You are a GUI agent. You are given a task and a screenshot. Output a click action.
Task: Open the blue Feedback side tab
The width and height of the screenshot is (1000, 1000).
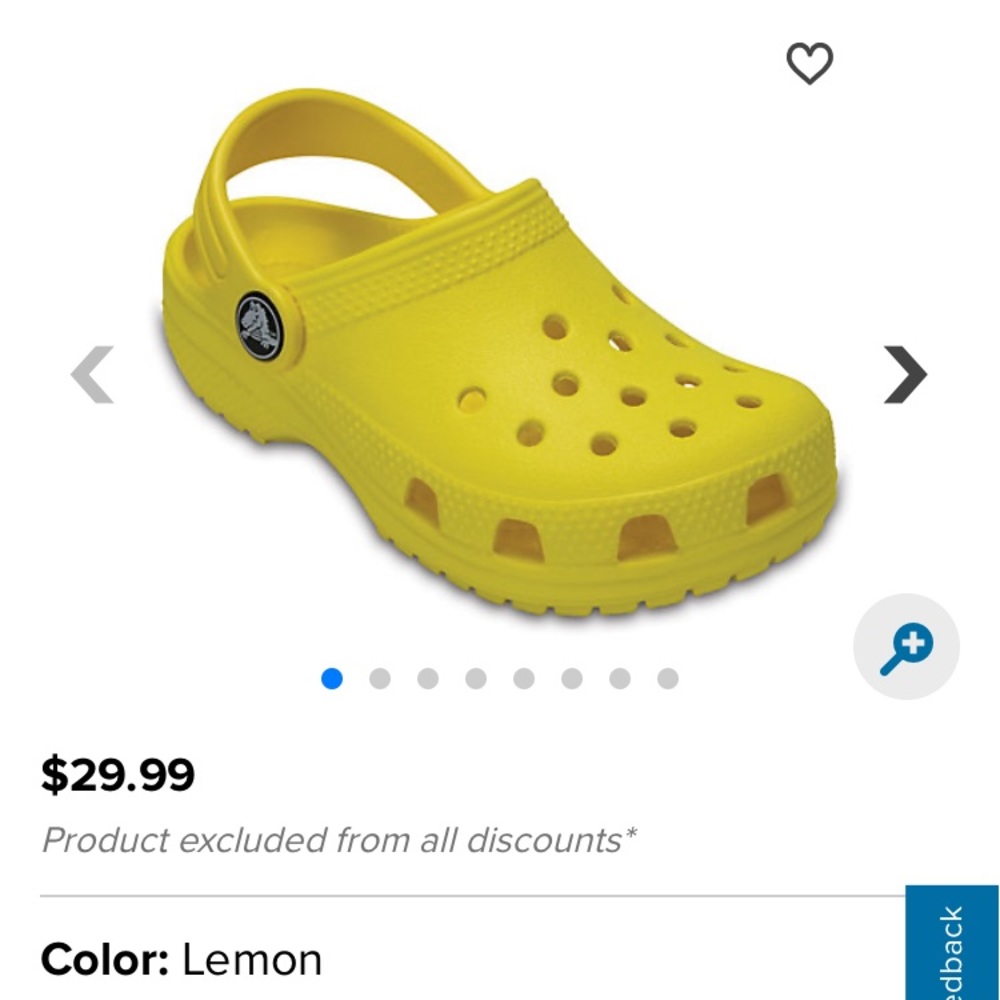pos(952,943)
